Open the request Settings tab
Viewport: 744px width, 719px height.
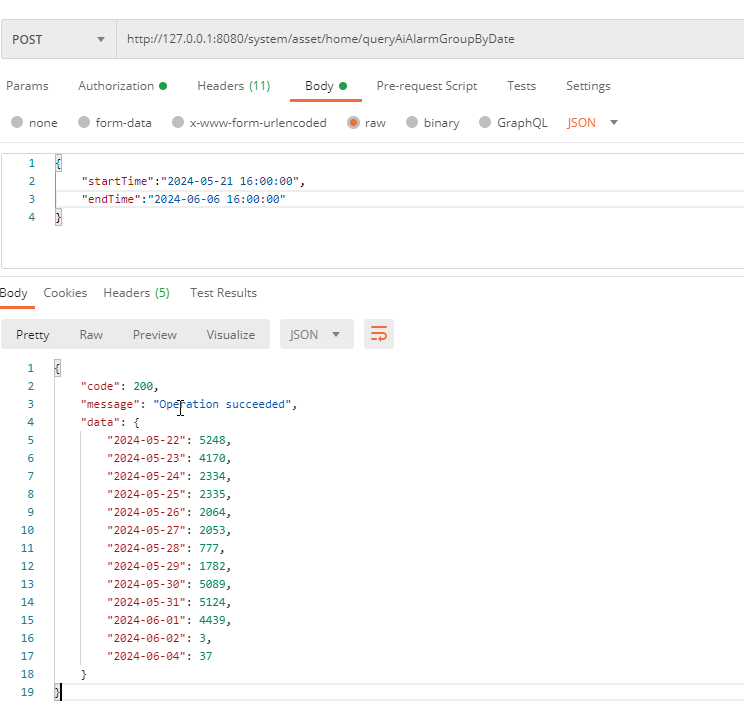tap(588, 86)
